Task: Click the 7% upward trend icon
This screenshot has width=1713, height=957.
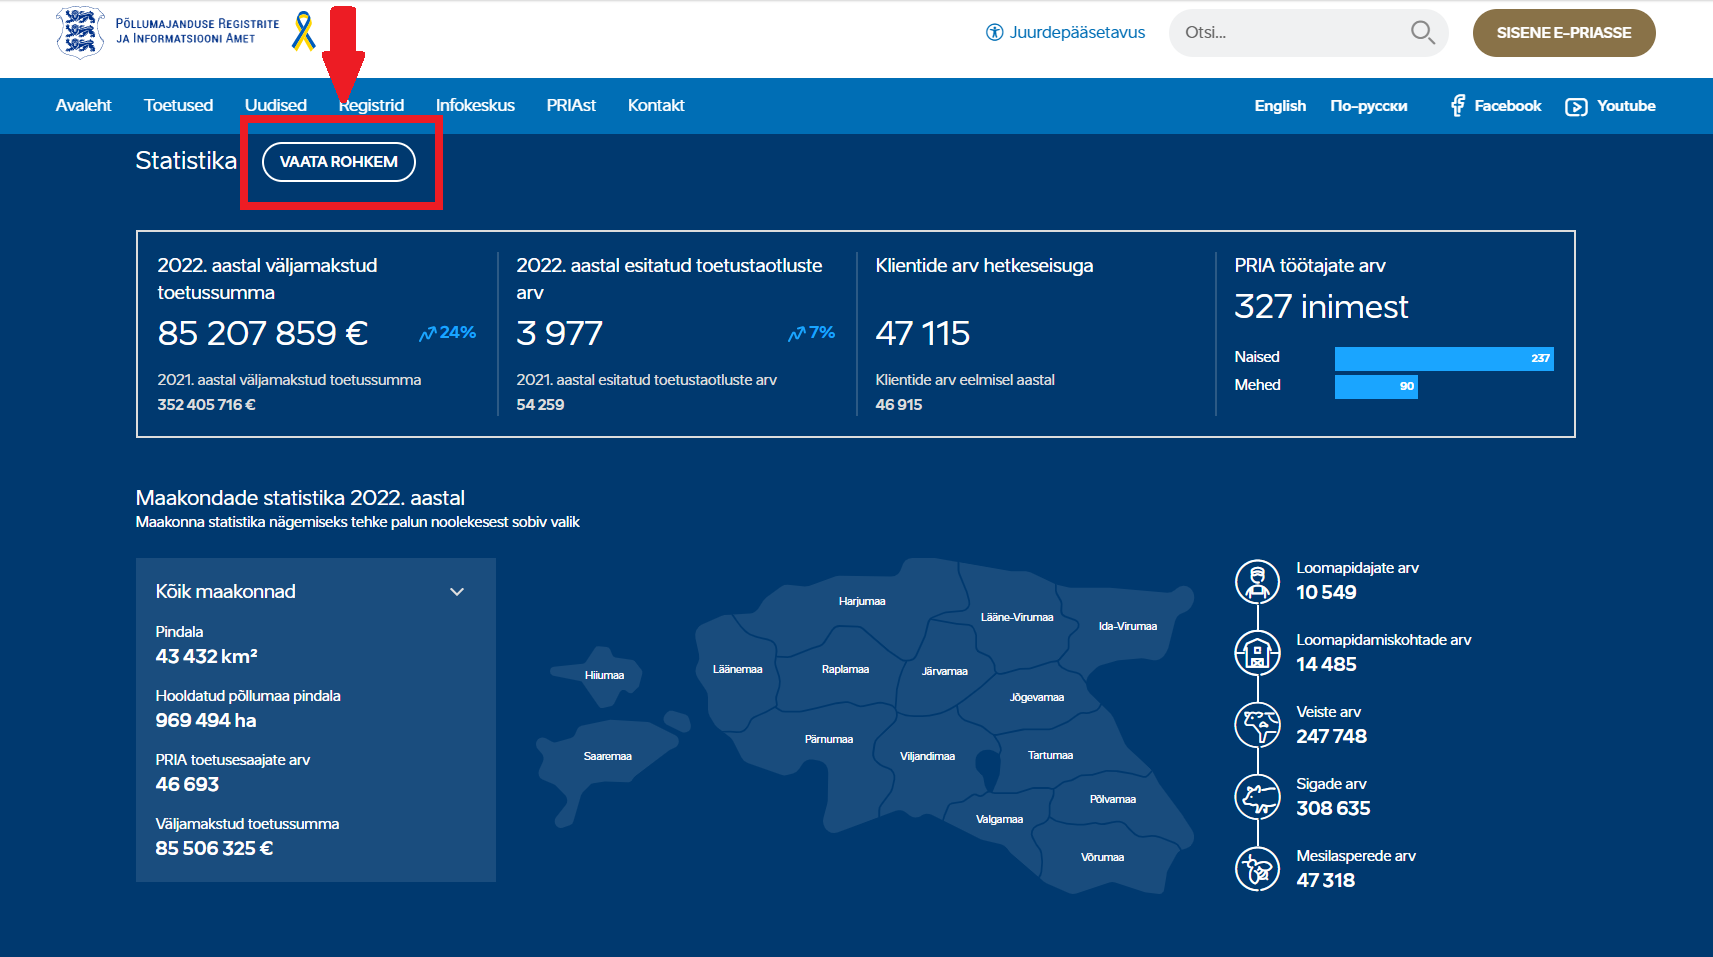Action: [797, 333]
